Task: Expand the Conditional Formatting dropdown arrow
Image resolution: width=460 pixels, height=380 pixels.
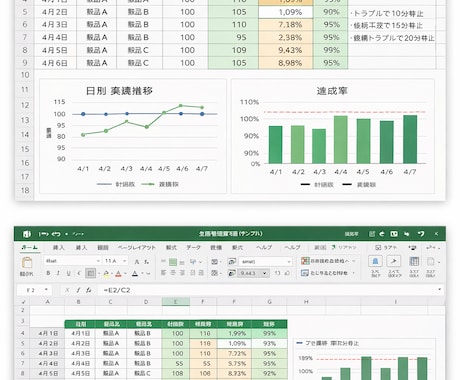Action: coord(354,261)
